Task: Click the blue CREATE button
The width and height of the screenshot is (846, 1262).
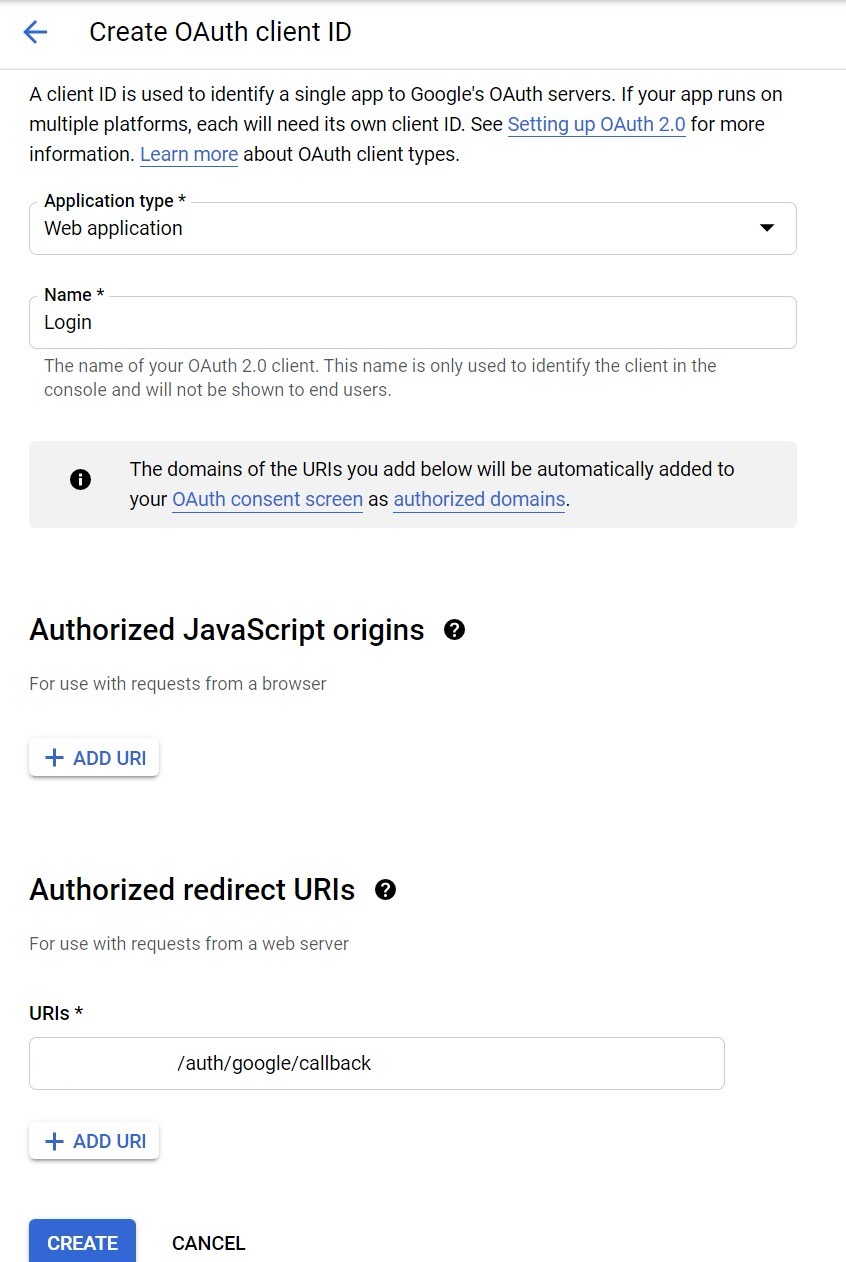Action: tap(82, 1241)
